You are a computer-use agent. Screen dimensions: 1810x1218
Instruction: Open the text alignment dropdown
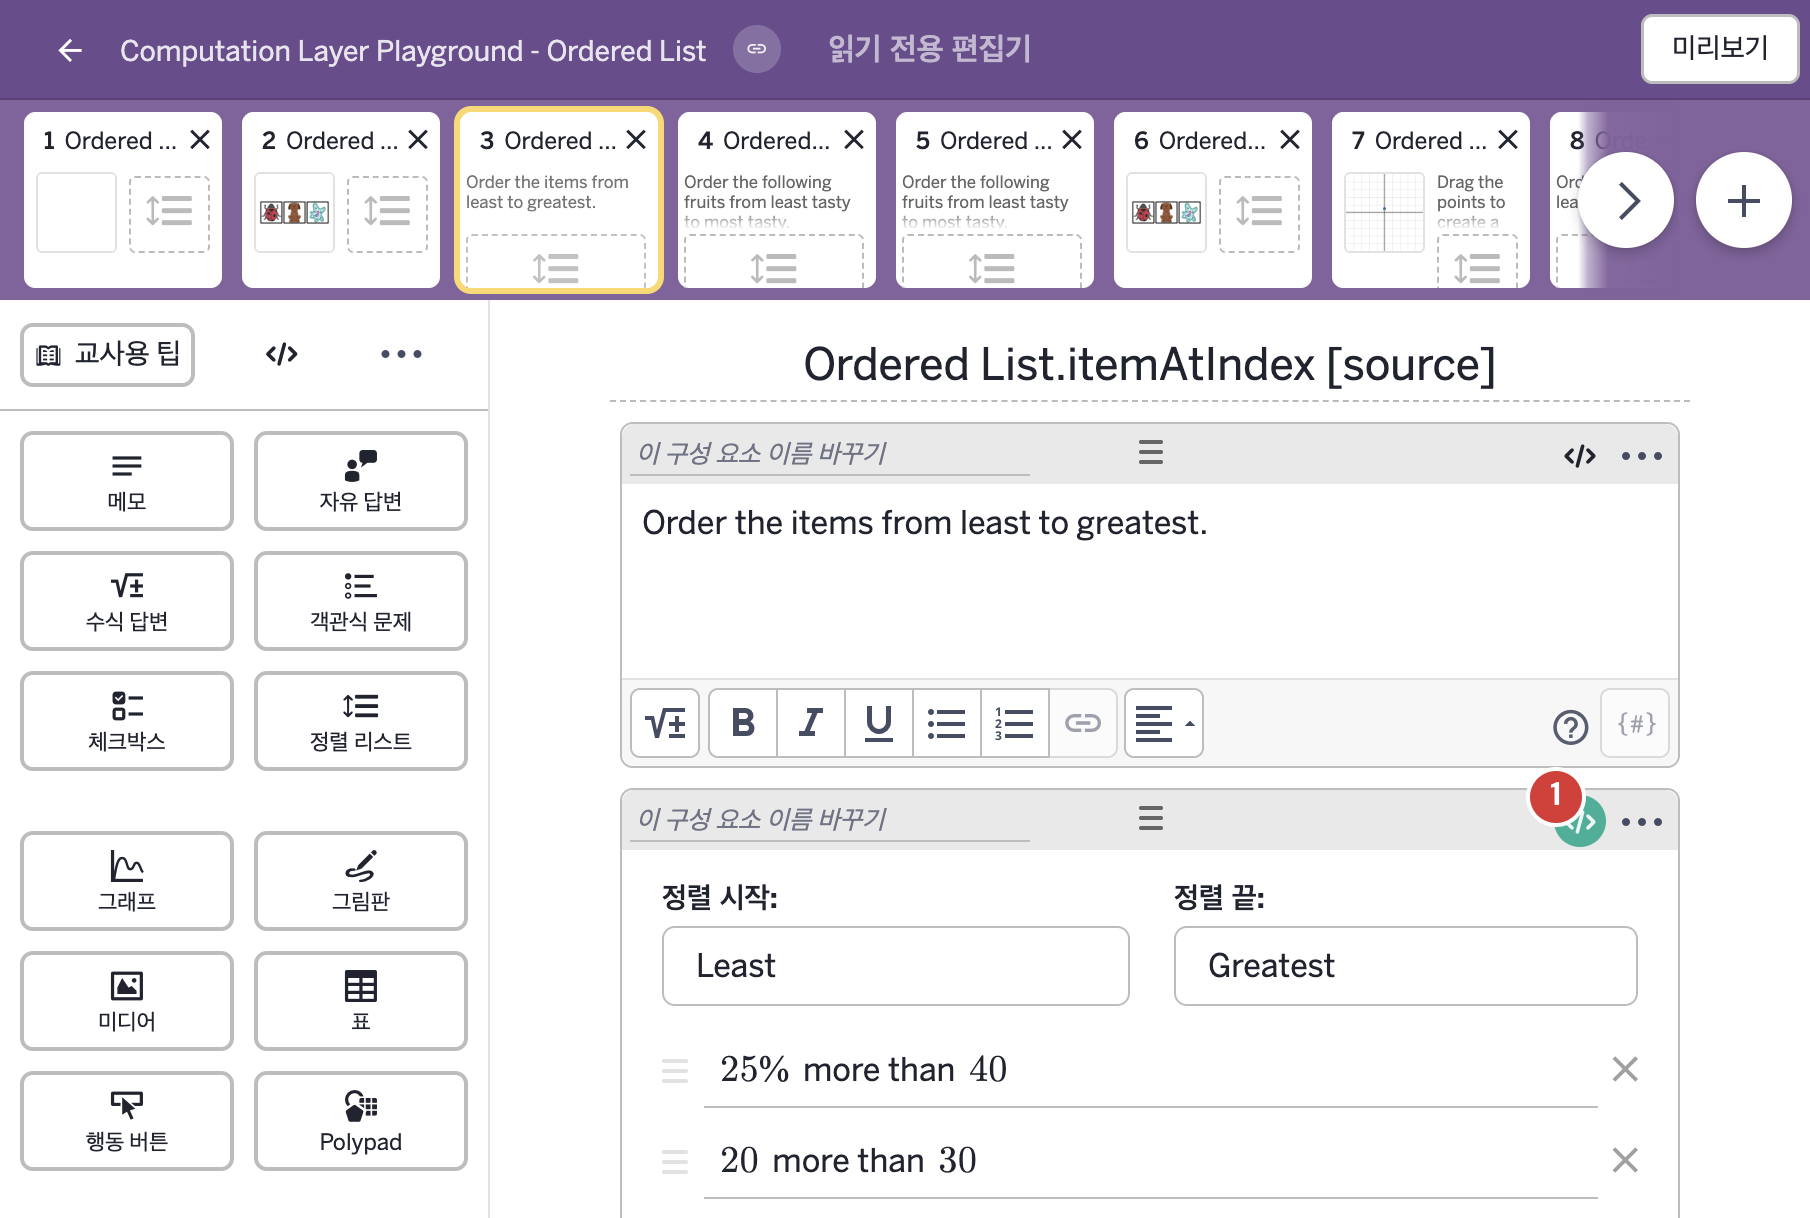(x=1164, y=723)
